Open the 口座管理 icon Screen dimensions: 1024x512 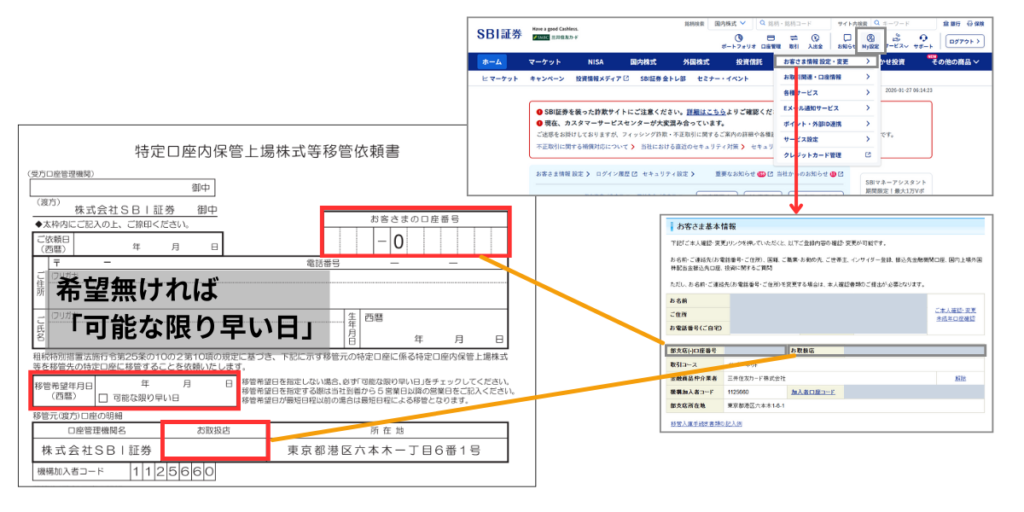771,41
